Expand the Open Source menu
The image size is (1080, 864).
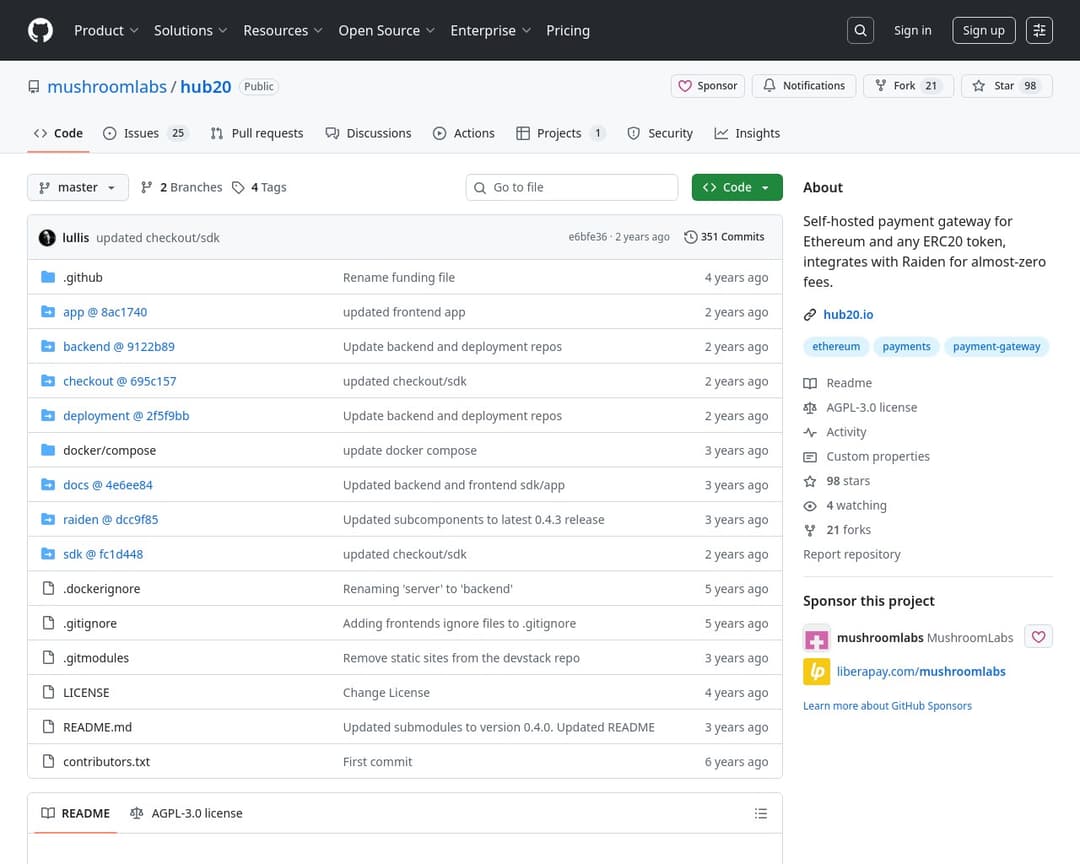[386, 30]
